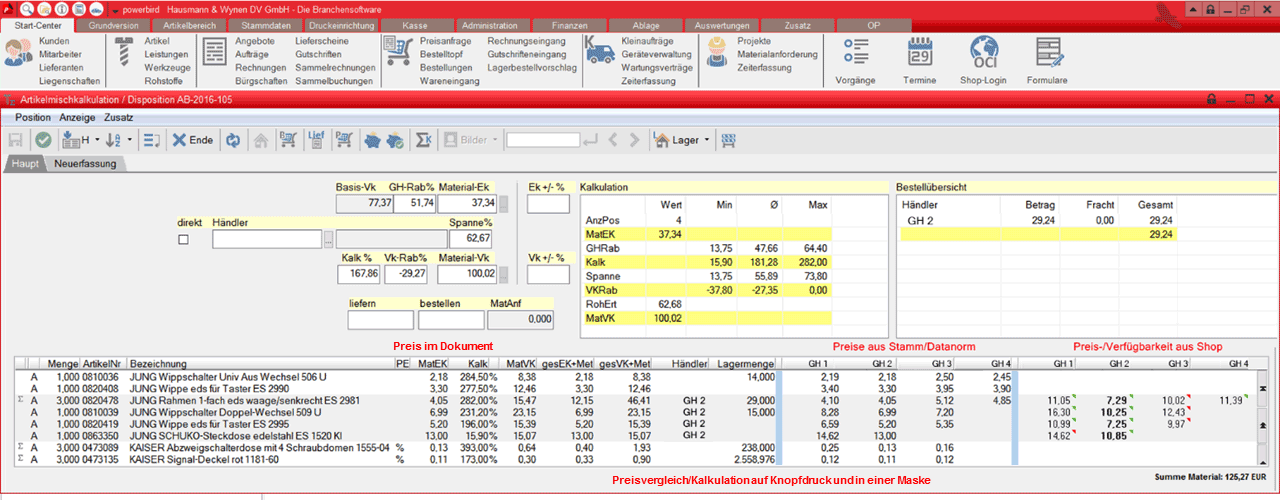Open Händler selection with ellipsis button
Viewport: 1280px width, 500px height.
(x=329, y=239)
